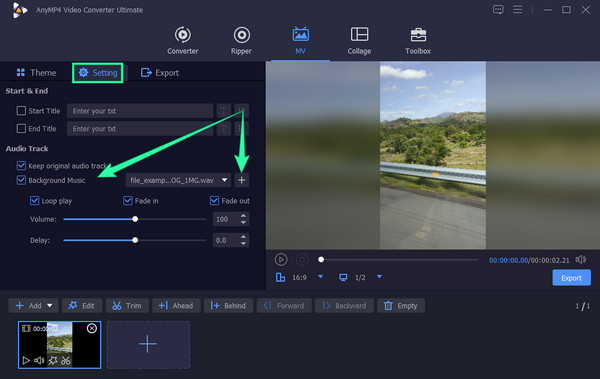The height and width of the screenshot is (379, 600).
Task: Click the video playback progress handle
Action: (x=321, y=260)
